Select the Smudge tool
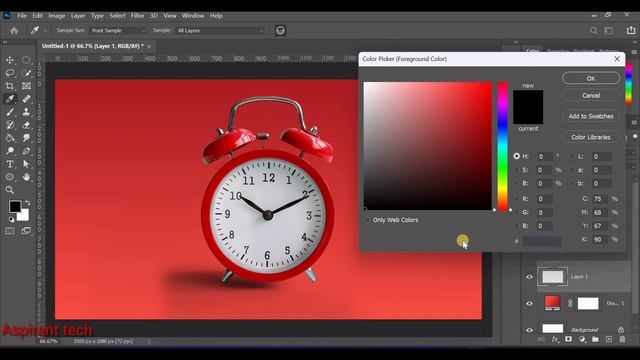 pos(26,138)
